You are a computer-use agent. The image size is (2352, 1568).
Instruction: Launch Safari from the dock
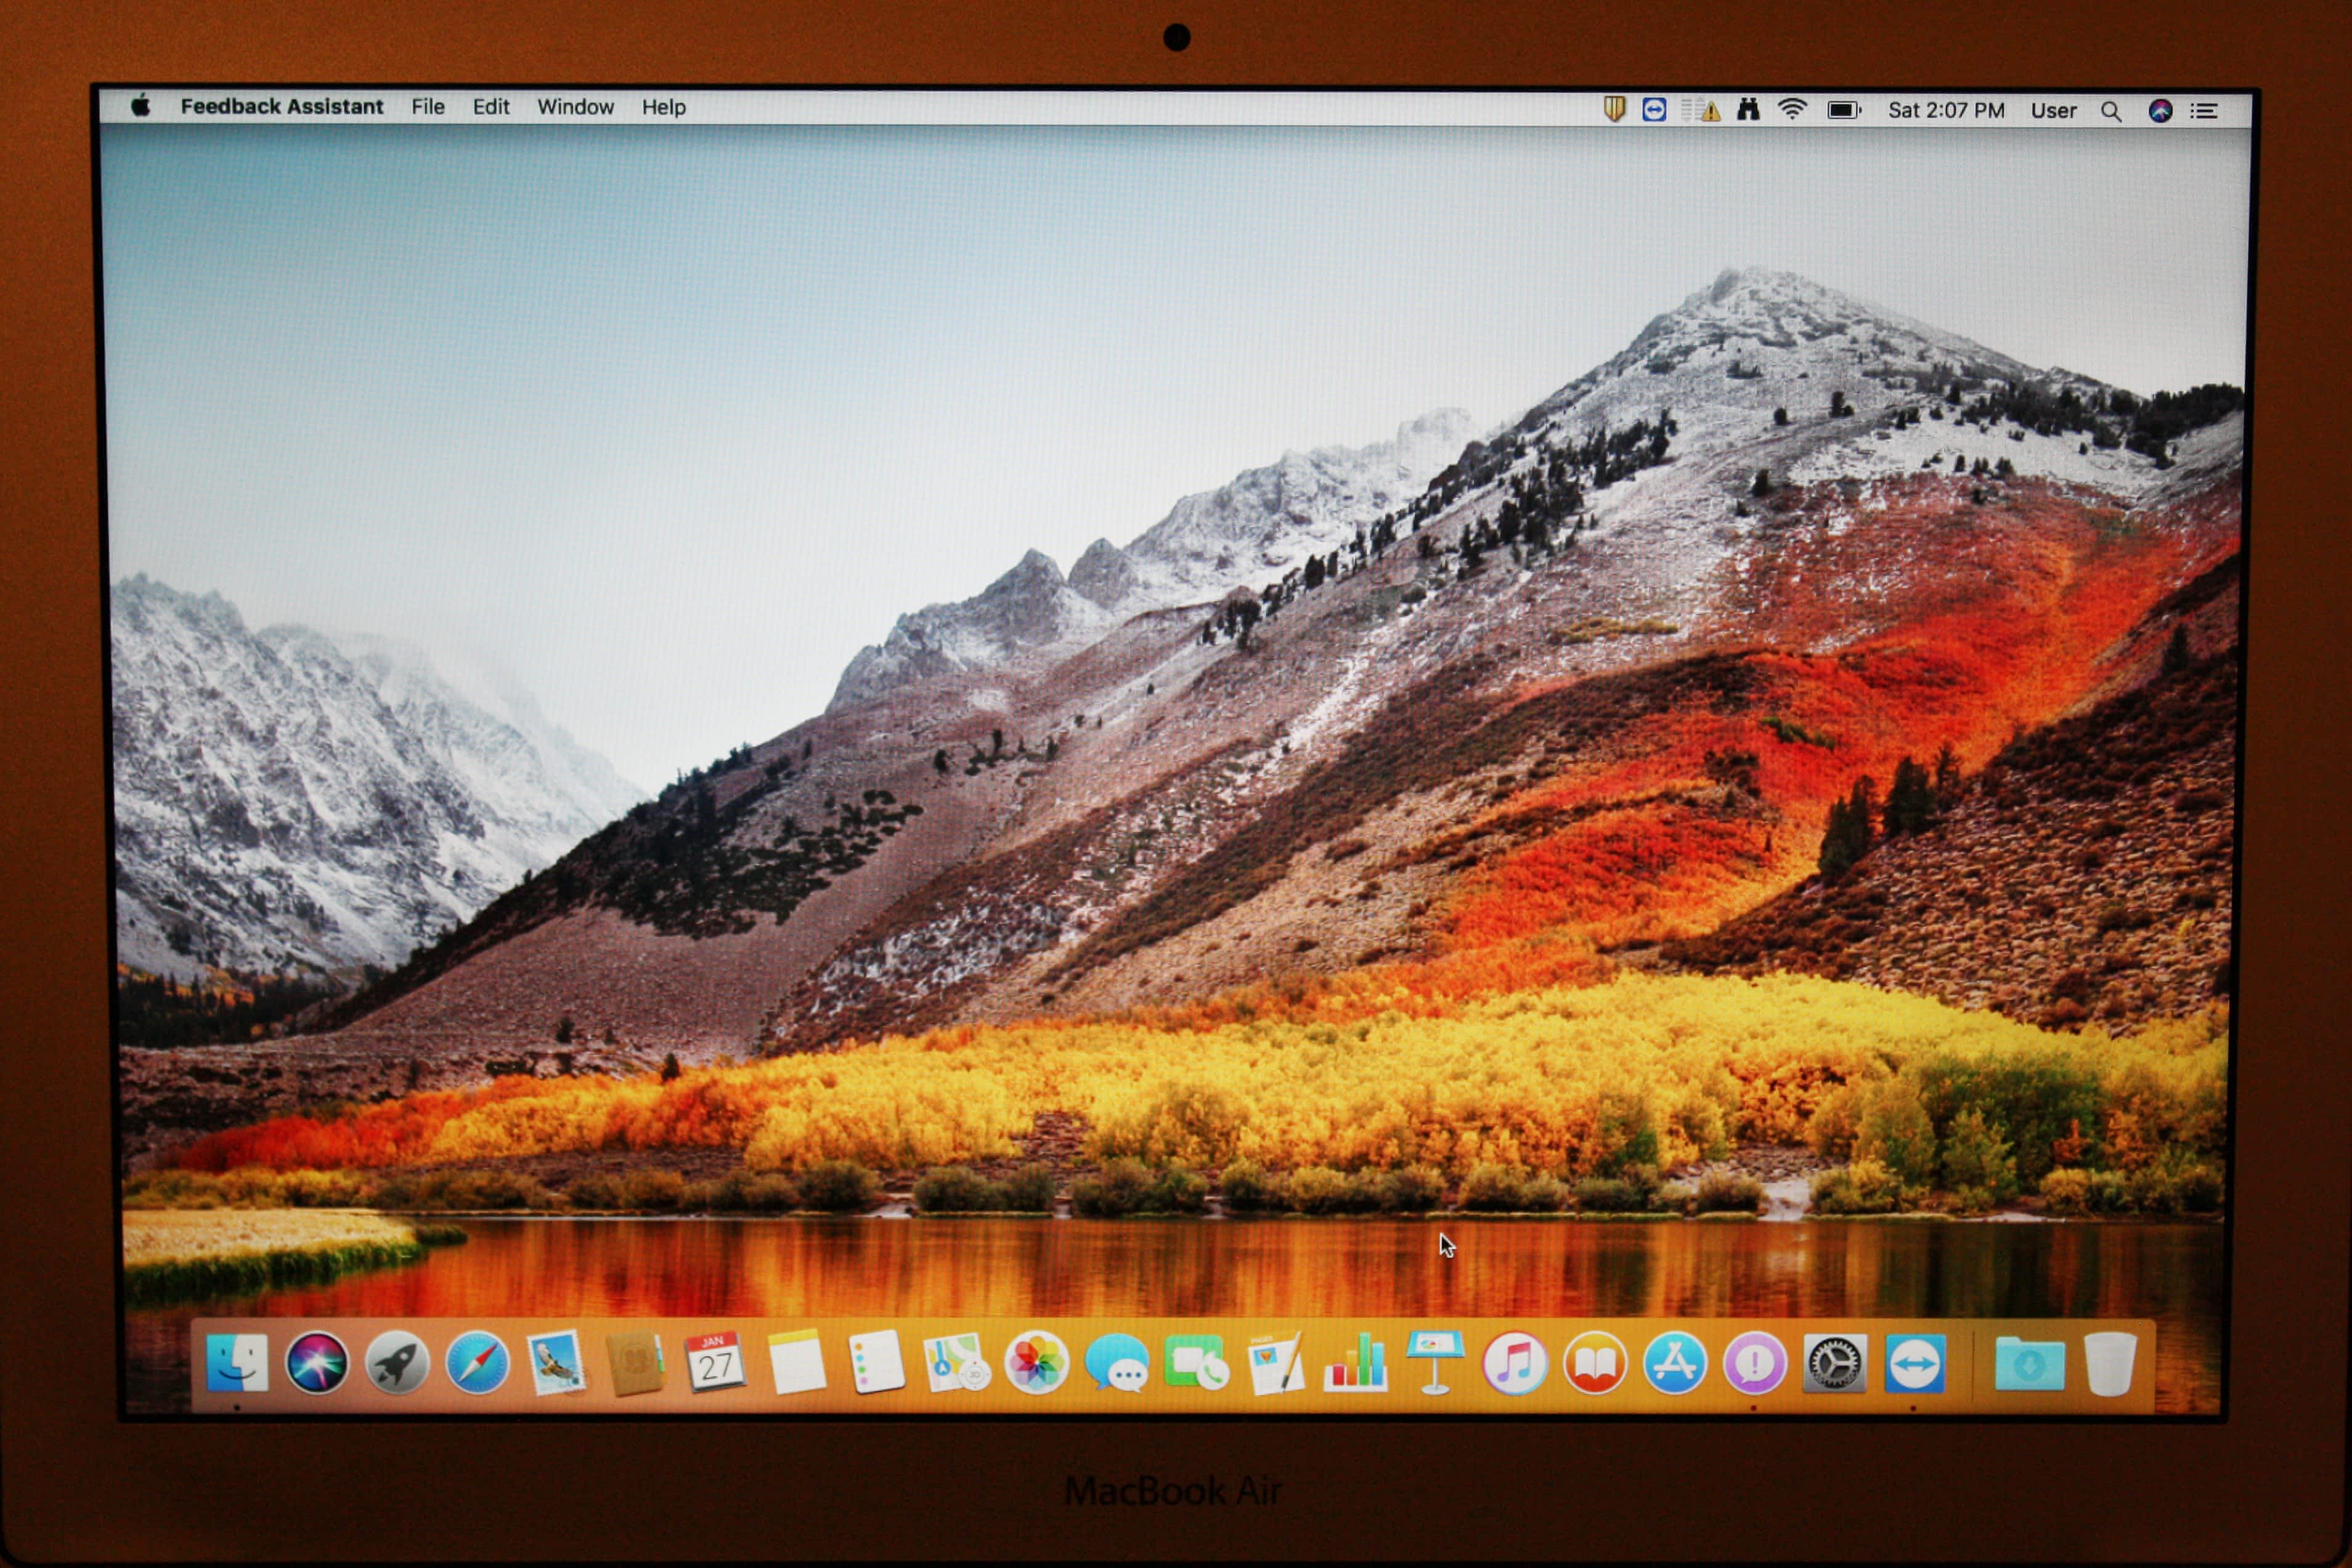[477, 1364]
